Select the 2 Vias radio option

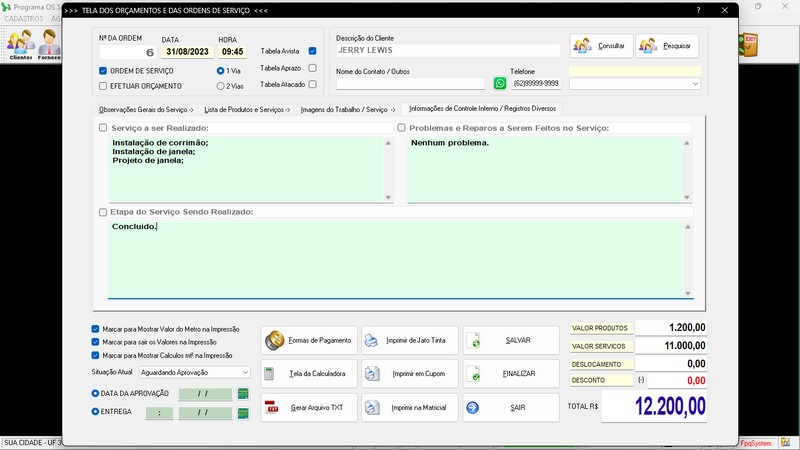point(221,87)
